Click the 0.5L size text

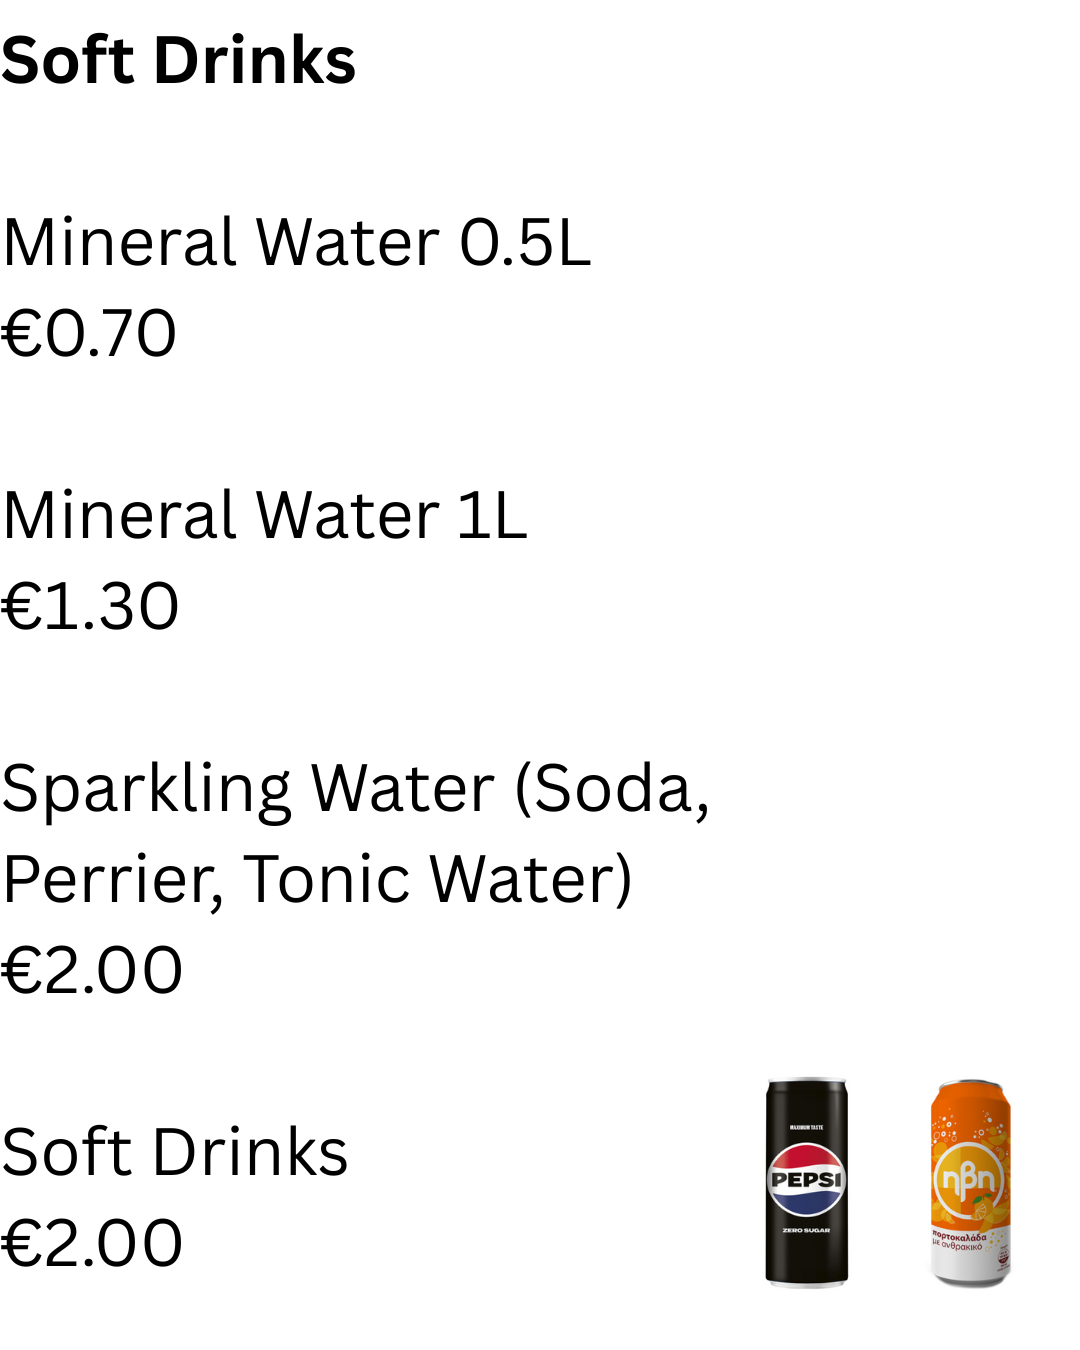coord(525,243)
